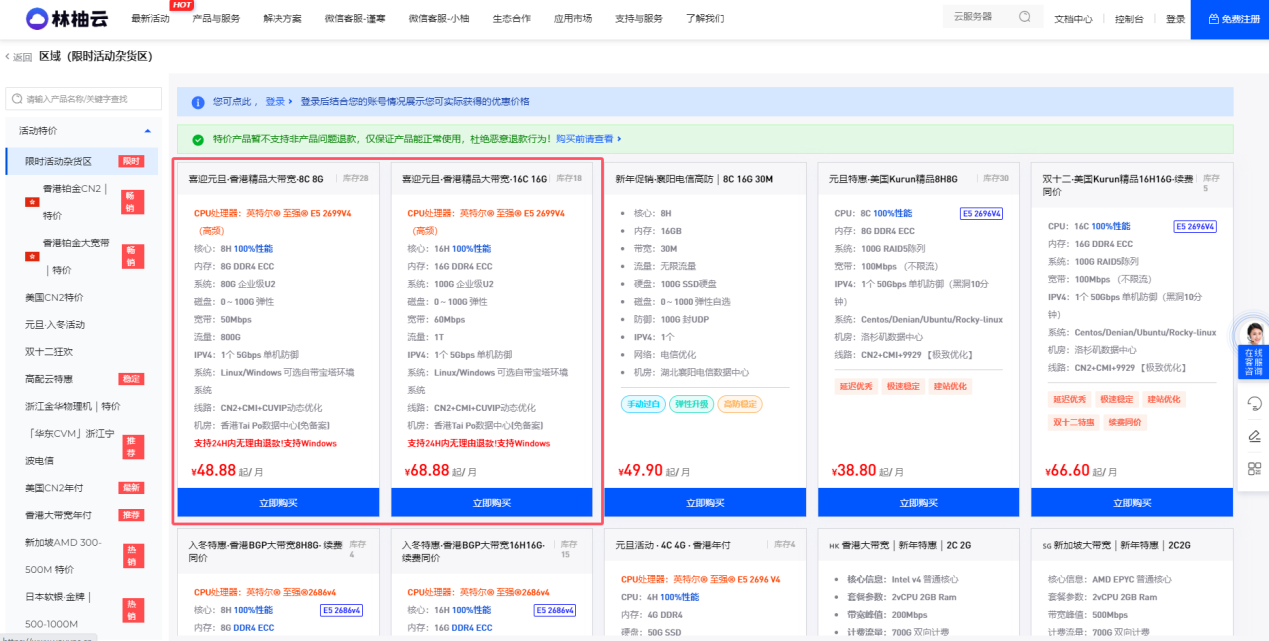Click the 文档中心 link in the header
This screenshot has height=641, width=1269.
click(x=1073, y=19)
